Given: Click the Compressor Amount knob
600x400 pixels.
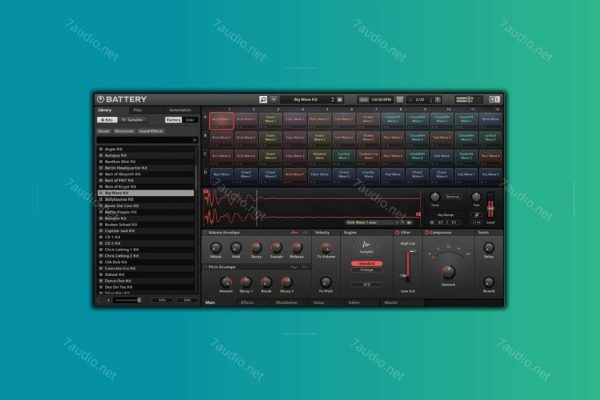Looking at the screenshot, I should pyautogui.click(x=448, y=272).
